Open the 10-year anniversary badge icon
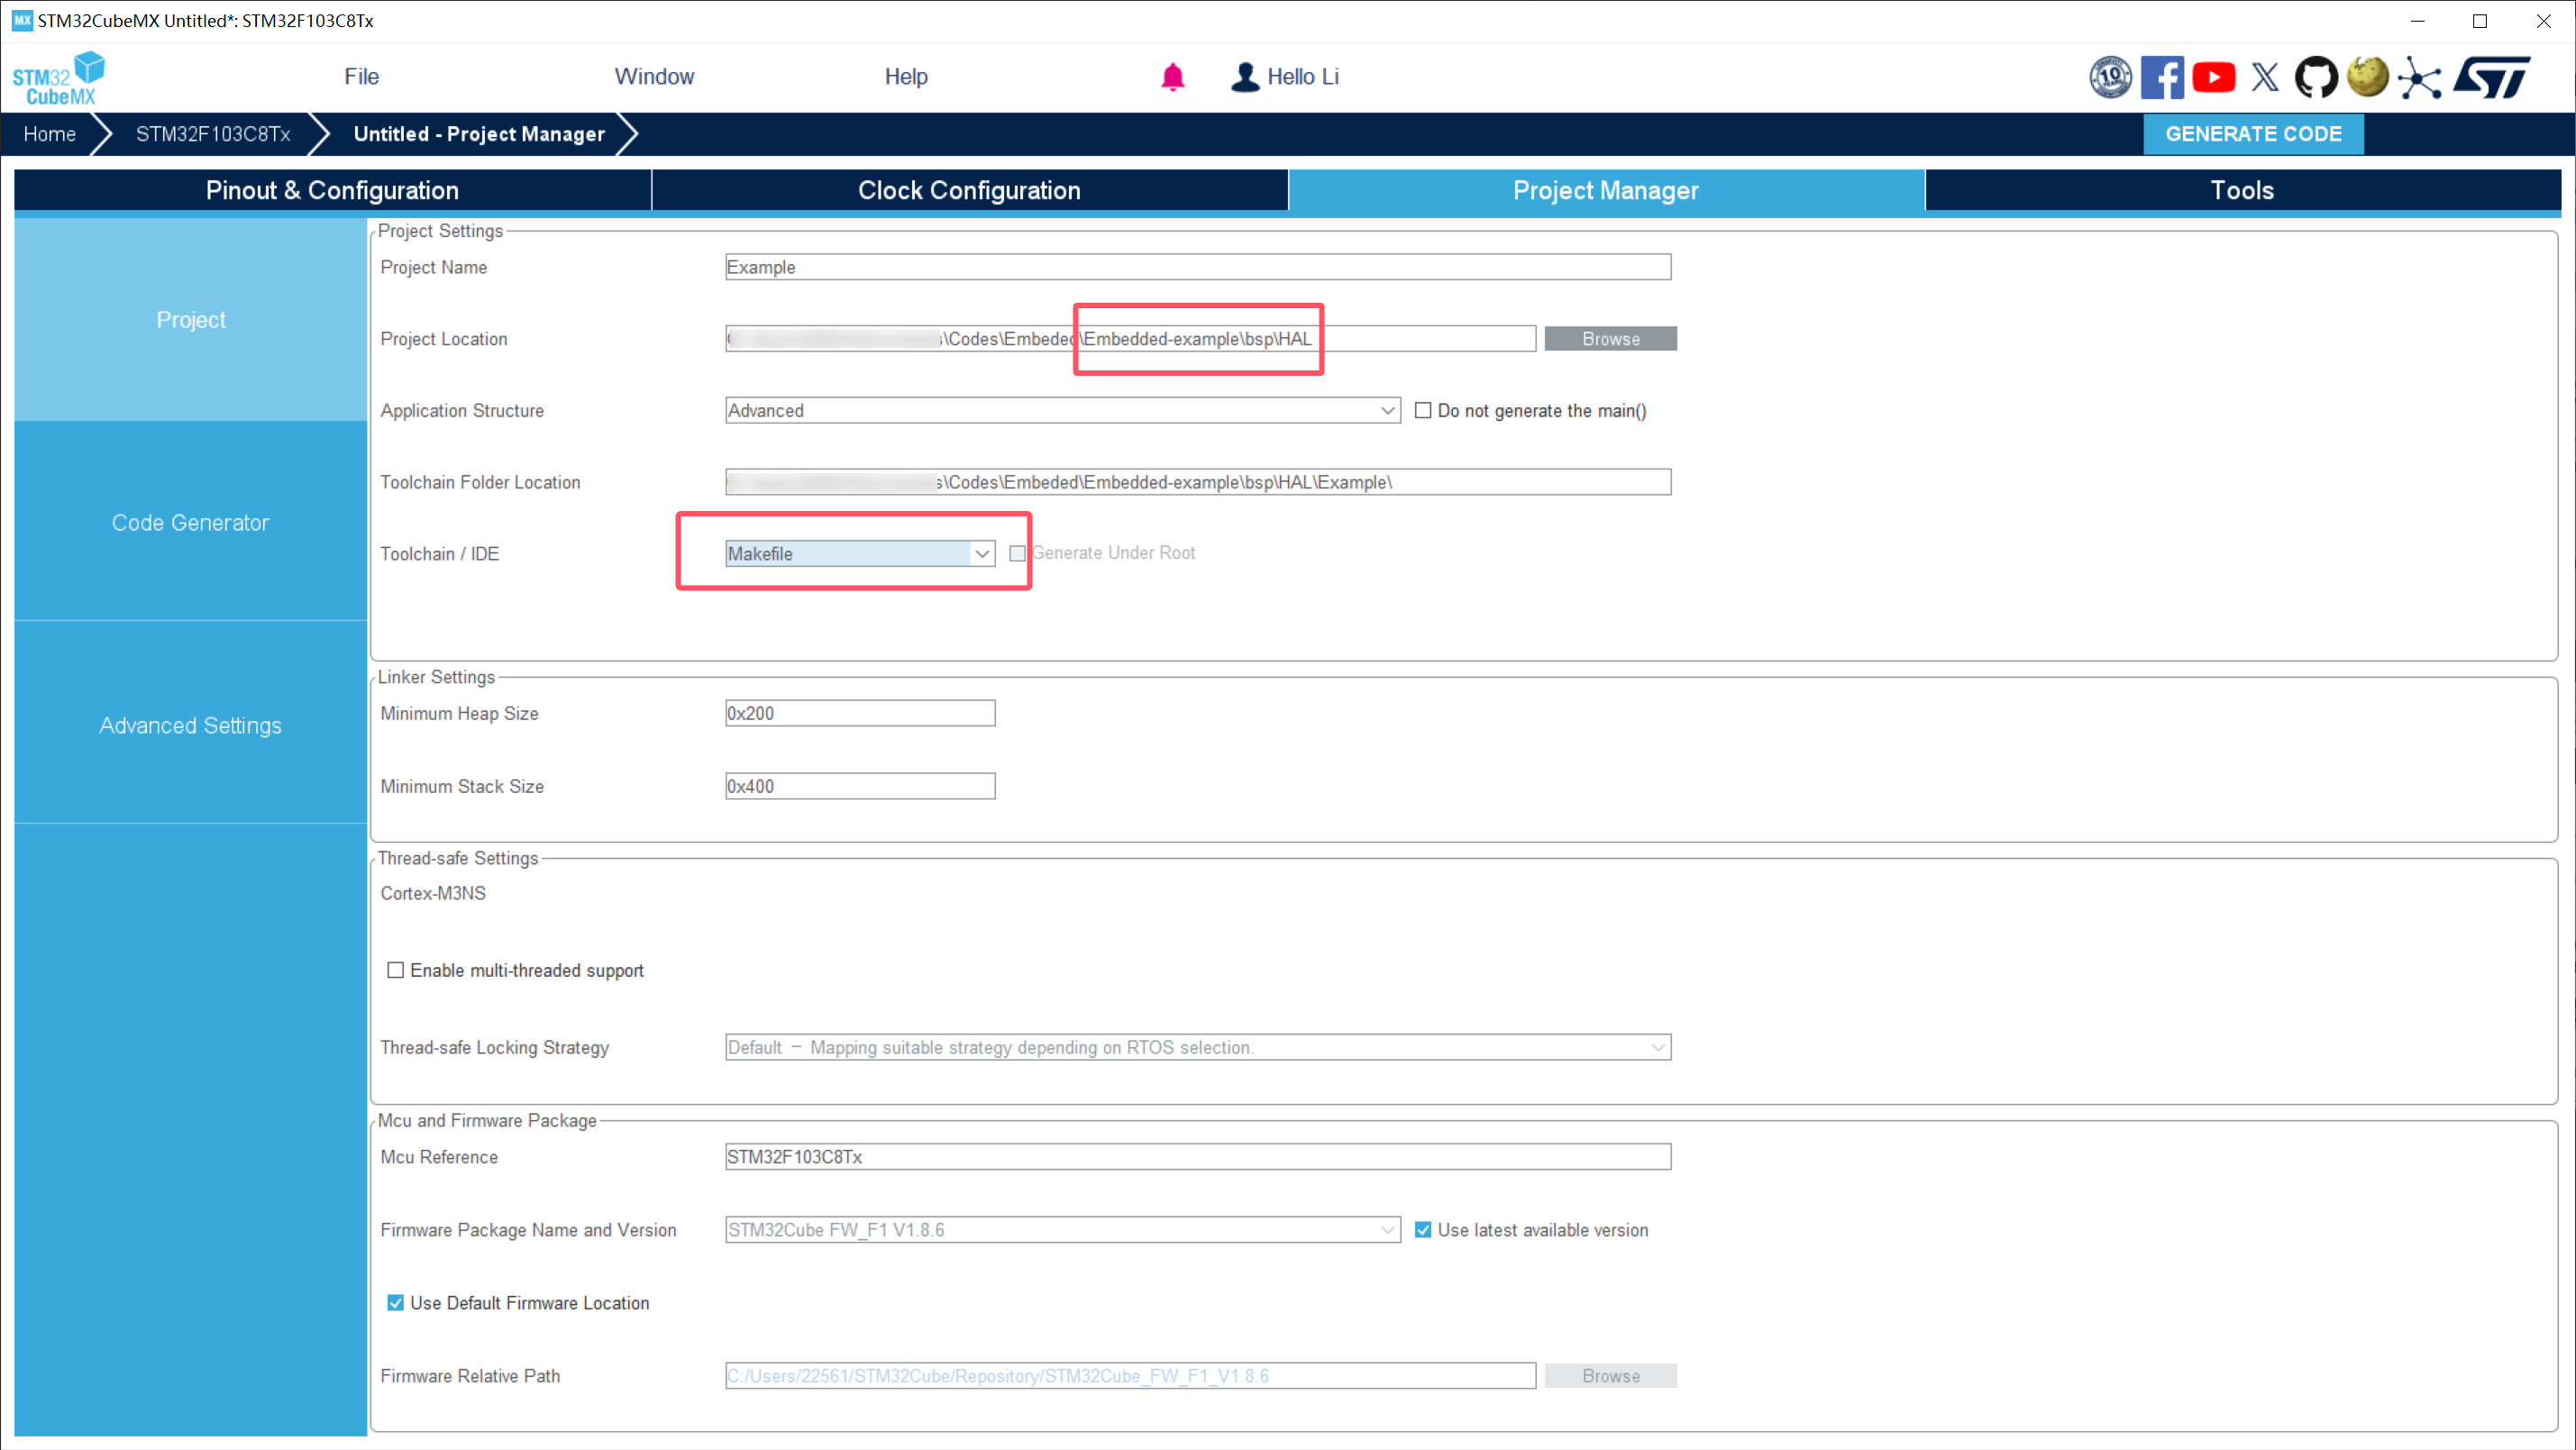Image resolution: width=2576 pixels, height=1450 pixels. 2110,77
